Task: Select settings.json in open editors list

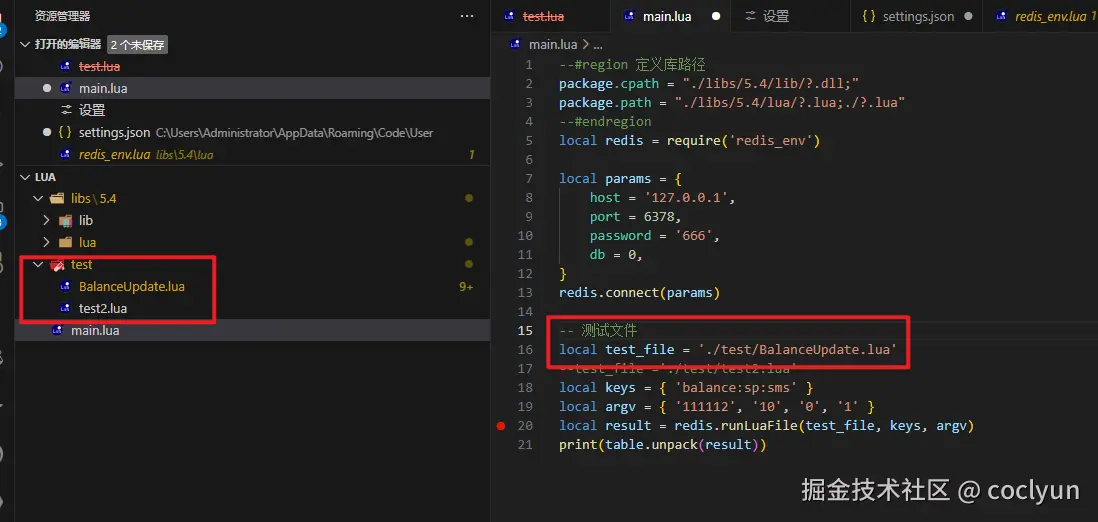Action: click(x=114, y=132)
